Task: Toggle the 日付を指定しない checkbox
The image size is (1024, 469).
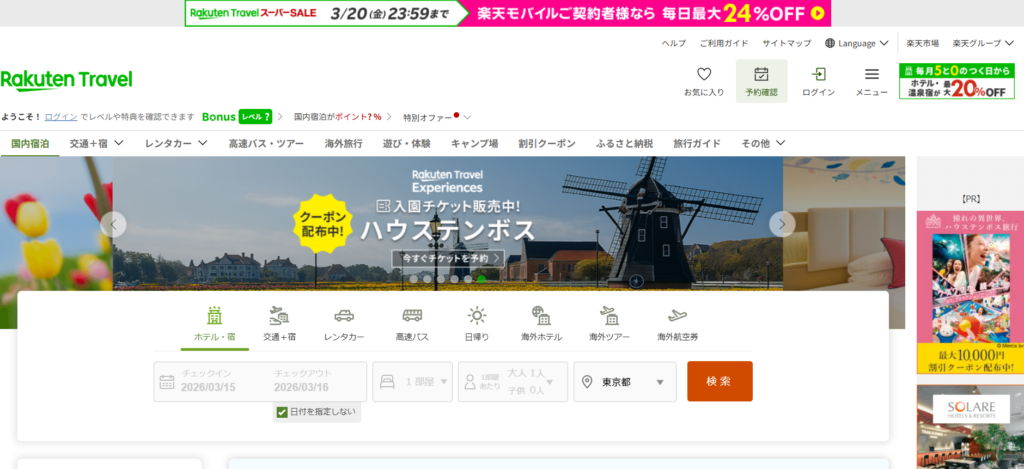Action: click(x=282, y=412)
